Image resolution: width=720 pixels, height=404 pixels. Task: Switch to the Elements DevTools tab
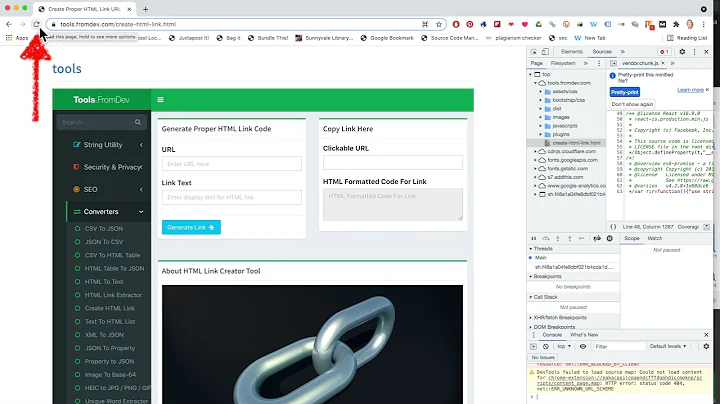[572, 52]
